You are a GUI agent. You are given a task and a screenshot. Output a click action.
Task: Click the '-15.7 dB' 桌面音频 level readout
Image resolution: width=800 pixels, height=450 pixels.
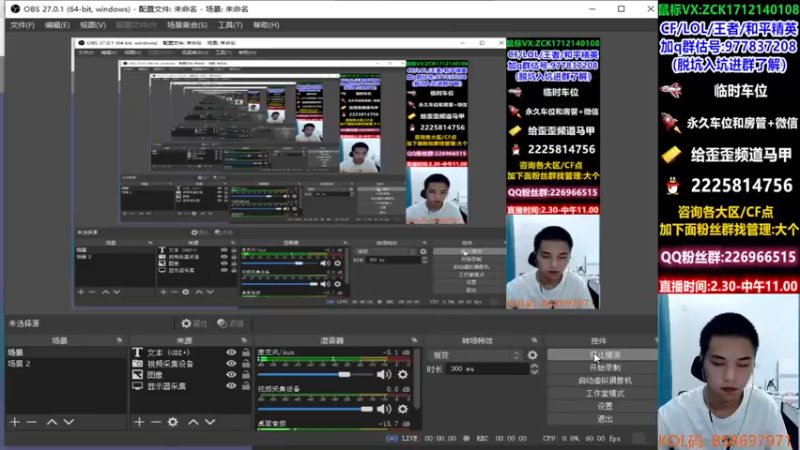396,423
